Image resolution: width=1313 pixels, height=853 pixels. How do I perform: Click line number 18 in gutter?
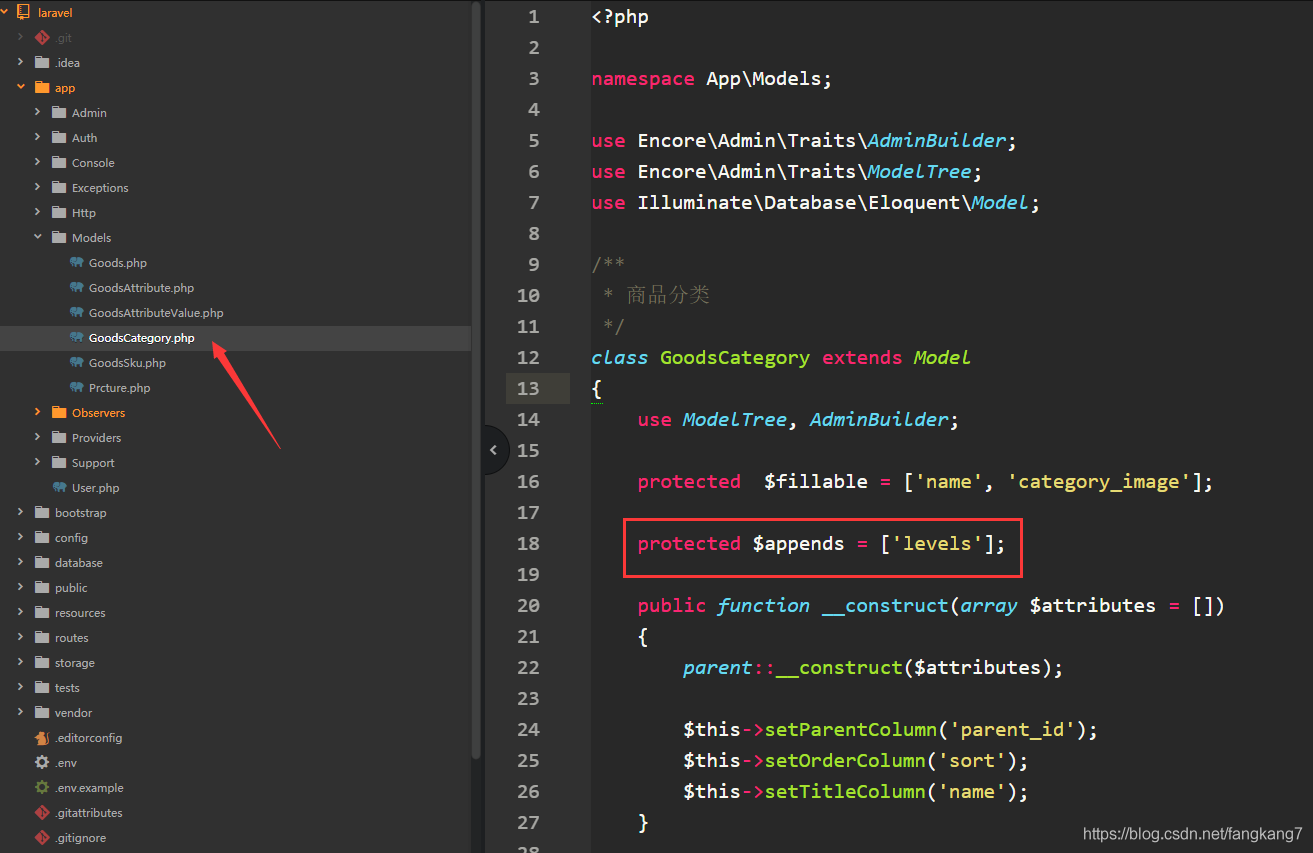[x=528, y=543]
